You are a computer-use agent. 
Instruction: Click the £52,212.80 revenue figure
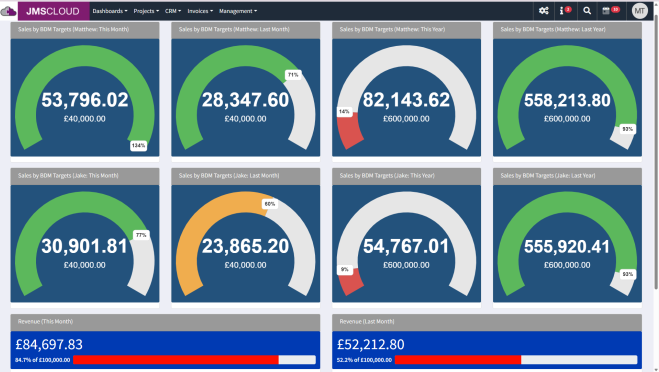[x=371, y=345]
